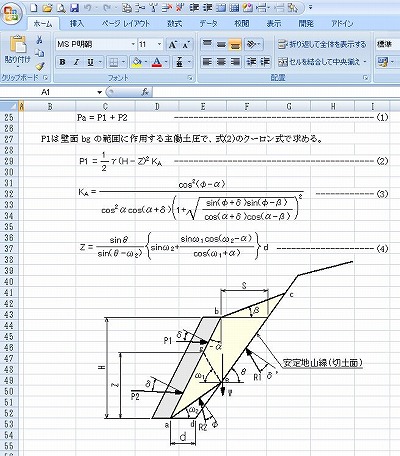Click 折り返して全体を表示する wrap text button

pyautogui.click(x=322, y=44)
